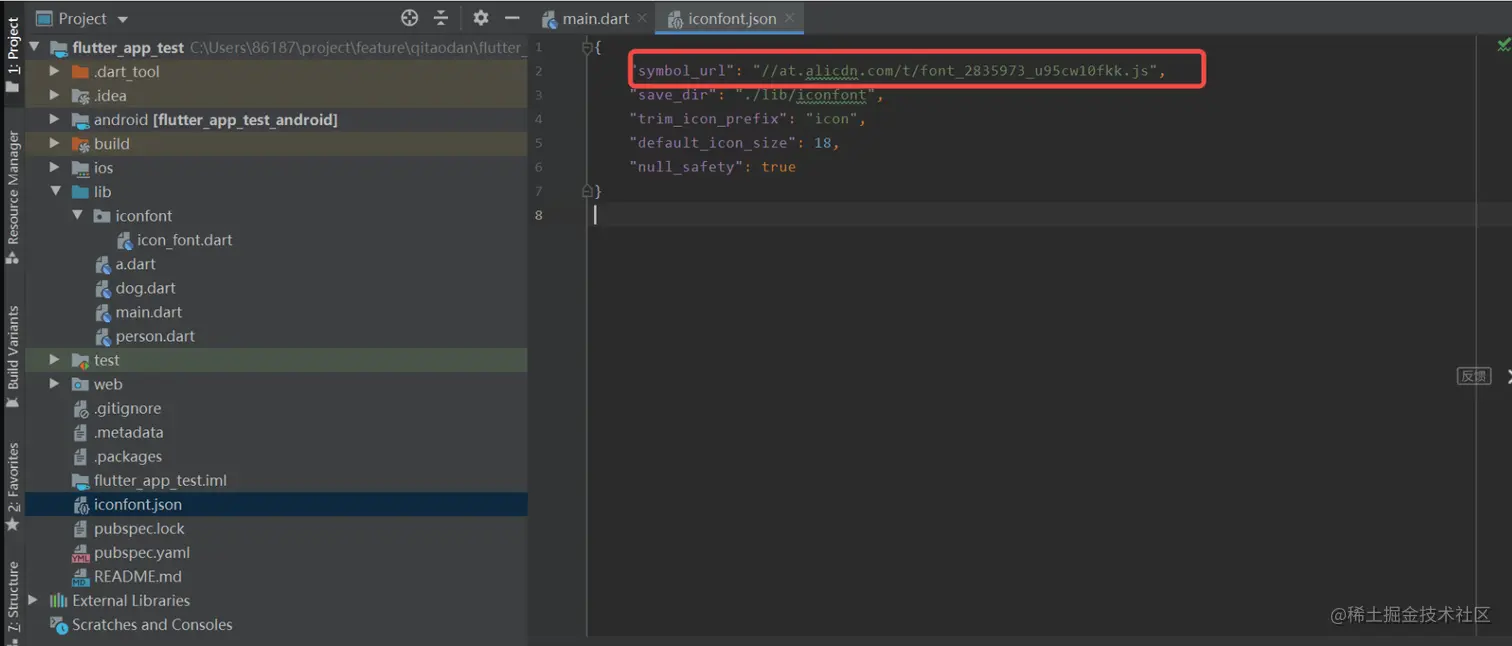
Task: Collapse the iconfont subfolder arrow
Action: (x=77, y=215)
